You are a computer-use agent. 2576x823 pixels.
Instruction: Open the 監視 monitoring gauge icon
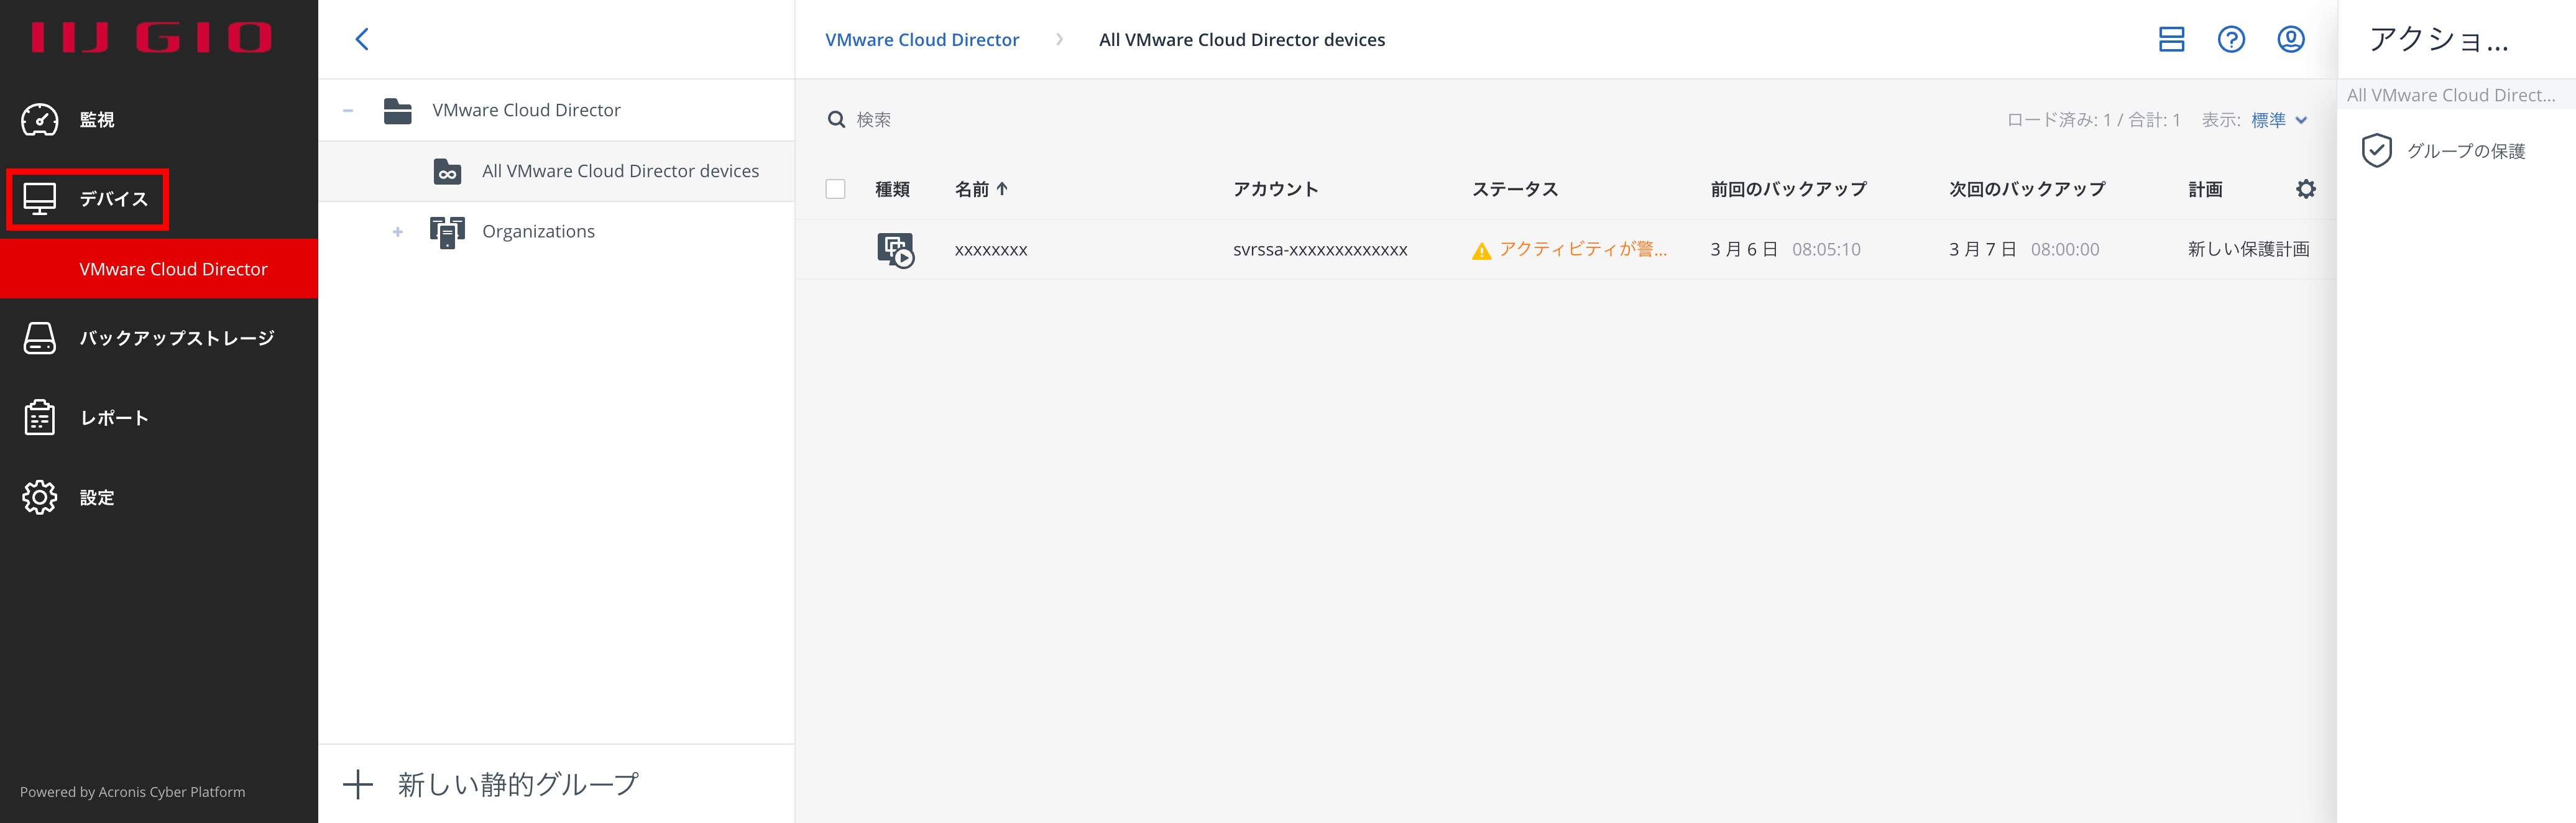(40, 119)
